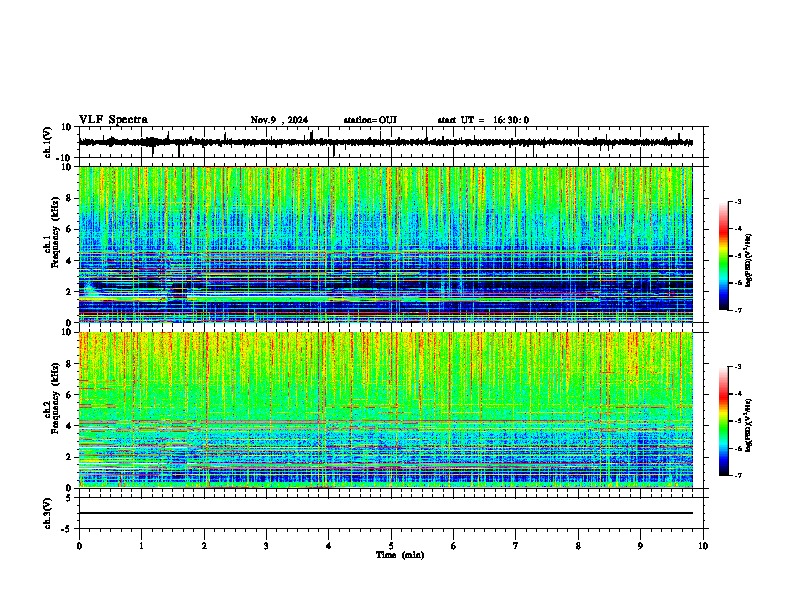Click the "-3" value atop ch.1 colorbar

[737, 201]
